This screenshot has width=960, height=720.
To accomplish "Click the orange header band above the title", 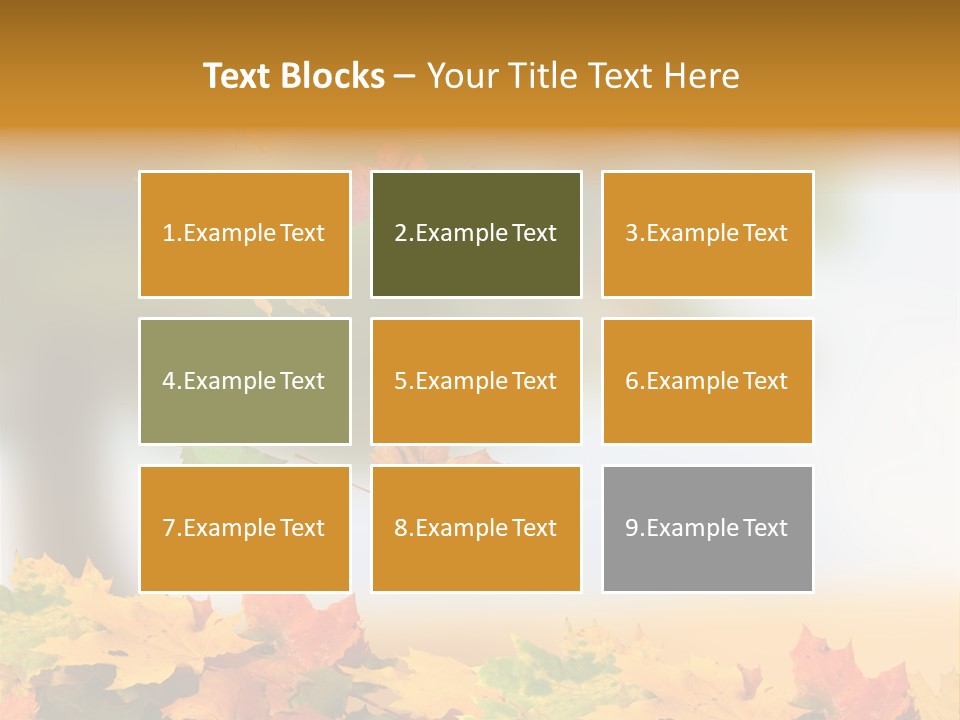I will [x=480, y=22].
